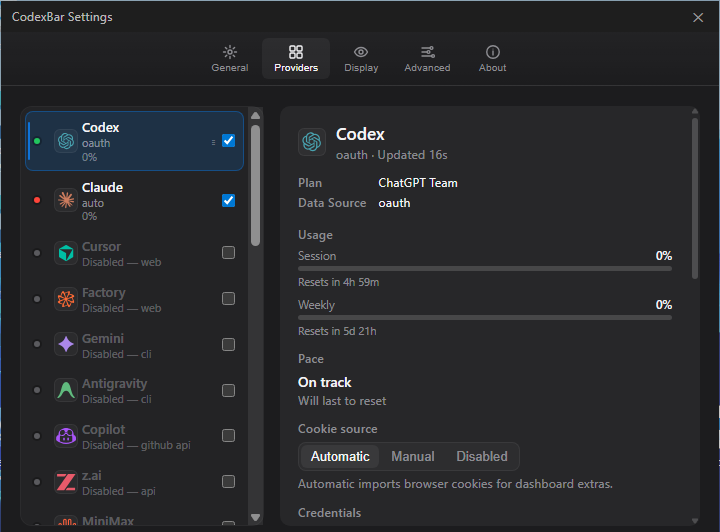Click the Advanced sliders icon
Image resolution: width=720 pixels, height=532 pixels.
coord(428,52)
